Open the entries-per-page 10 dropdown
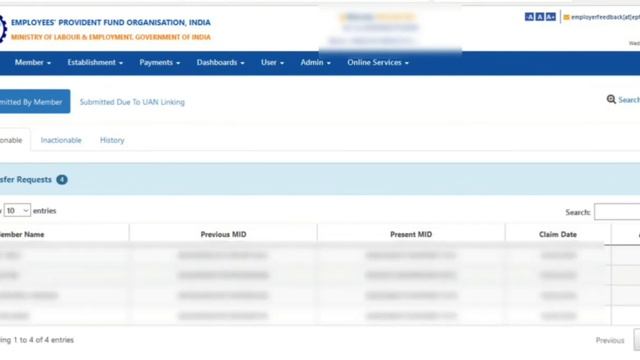The image size is (640, 360). (17, 211)
